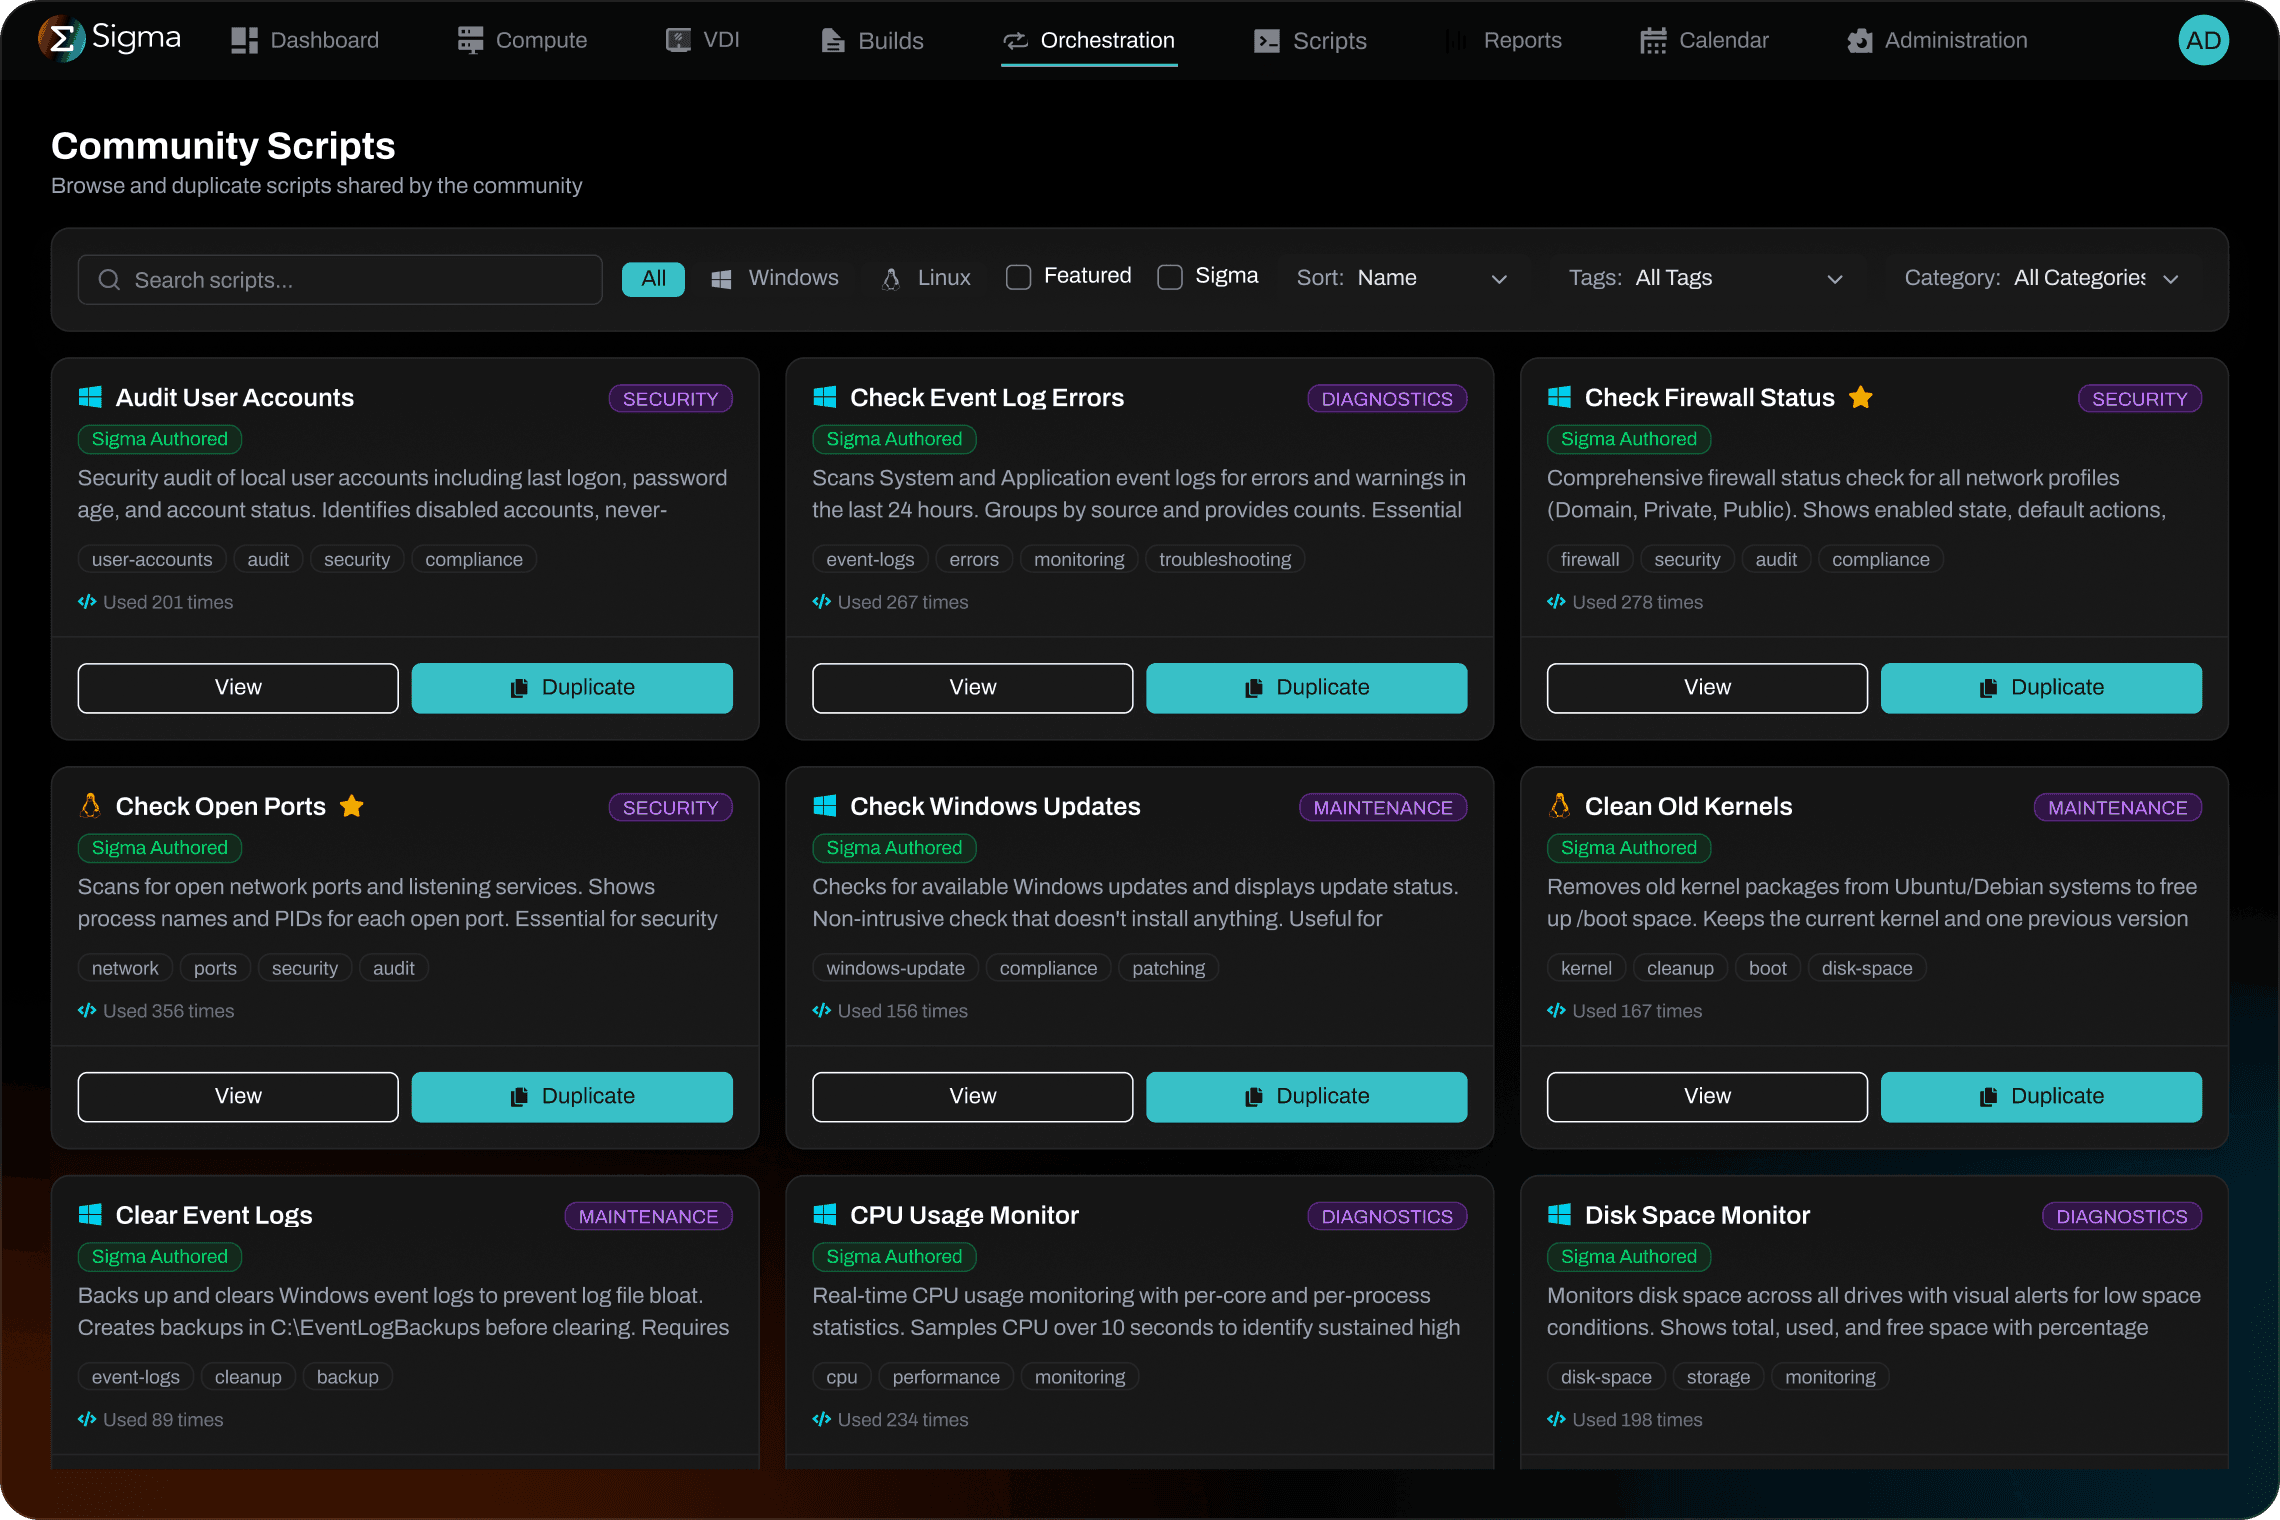Duplicate the Check Event Log Errors script
The image size is (2280, 1520).
[x=1306, y=688]
